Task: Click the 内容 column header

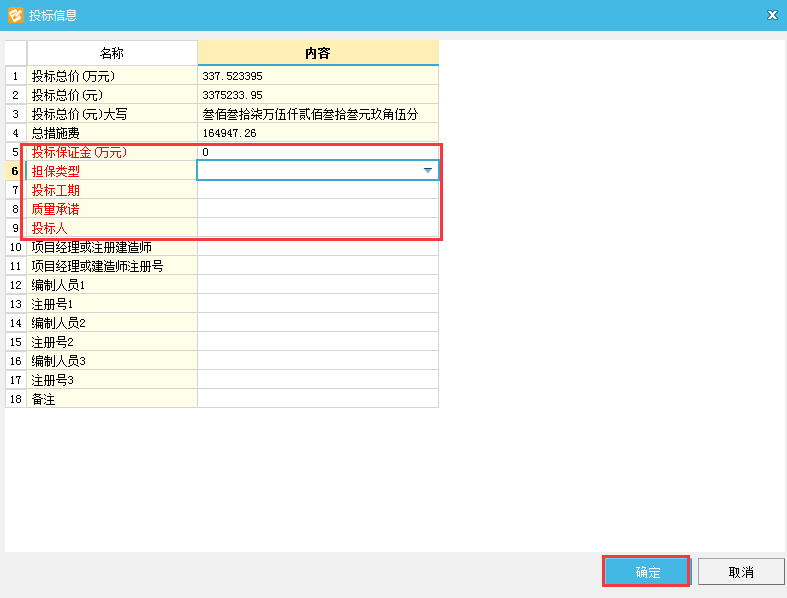Action: (x=317, y=53)
